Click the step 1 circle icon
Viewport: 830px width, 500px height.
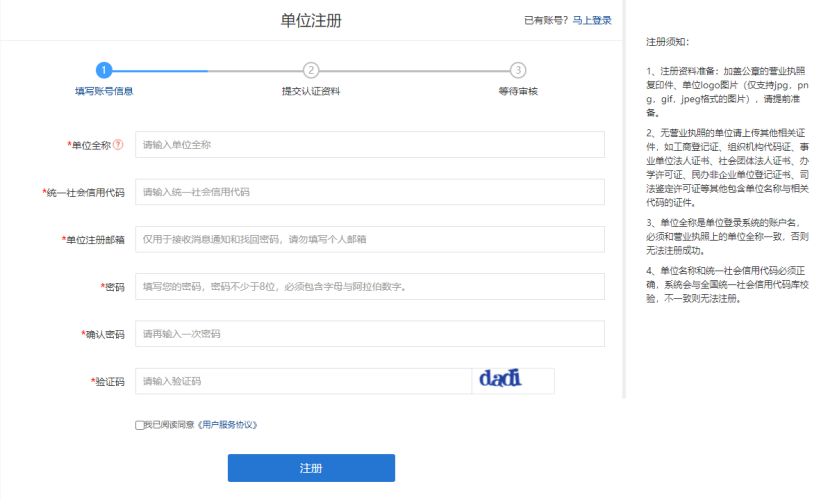(104, 70)
